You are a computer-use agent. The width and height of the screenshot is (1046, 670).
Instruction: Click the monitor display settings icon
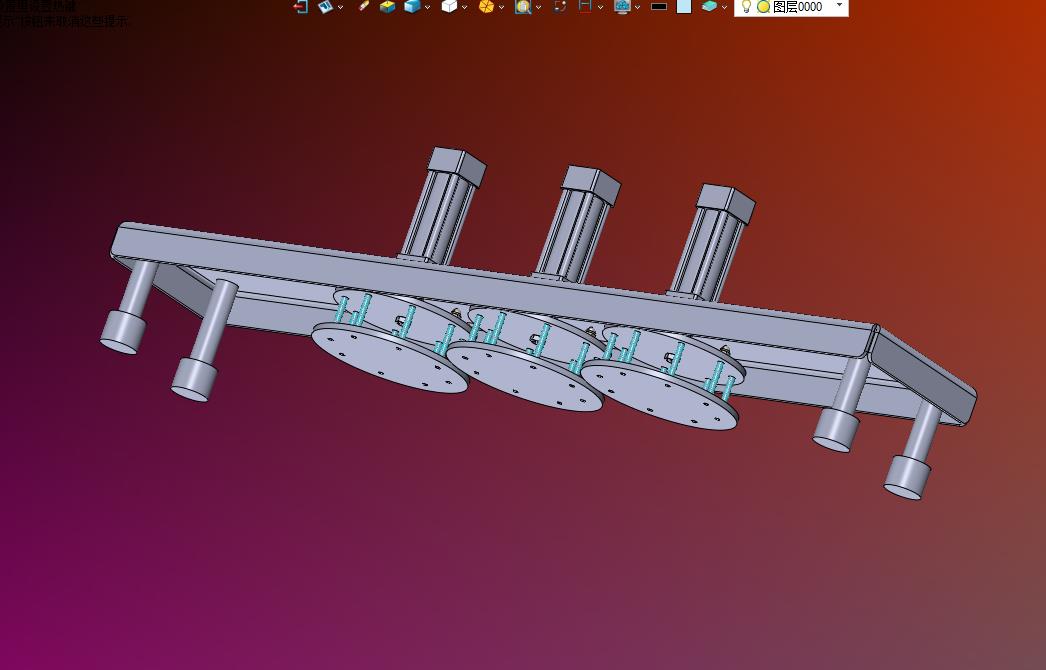tap(622, 7)
